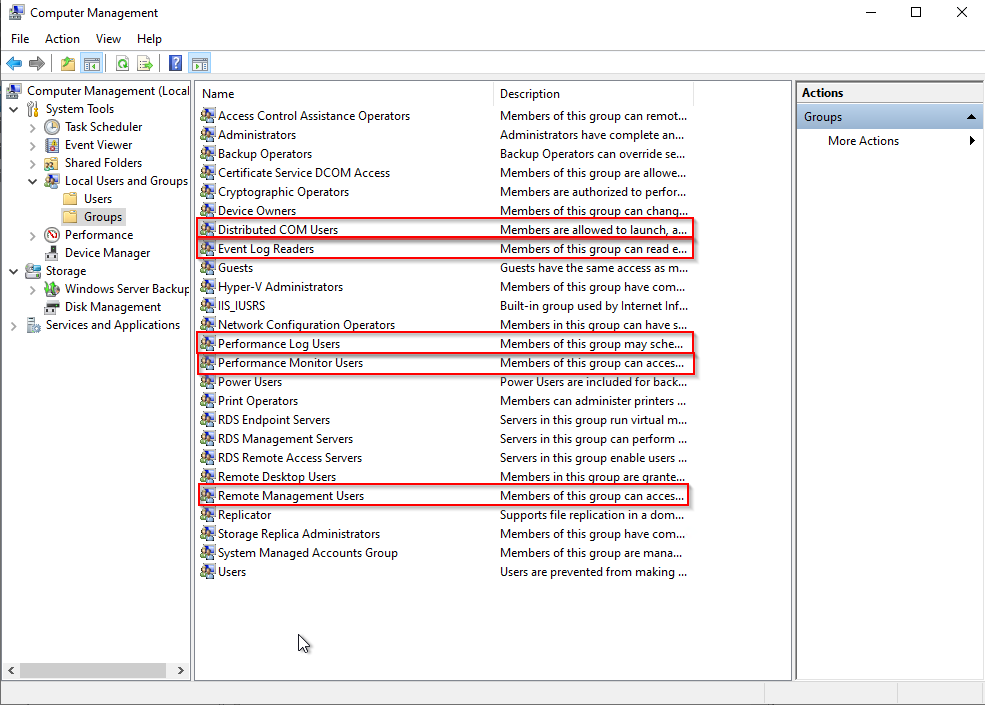Click the Back arrow toolbar icon
Image resolution: width=985 pixels, height=705 pixels.
point(14,64)
